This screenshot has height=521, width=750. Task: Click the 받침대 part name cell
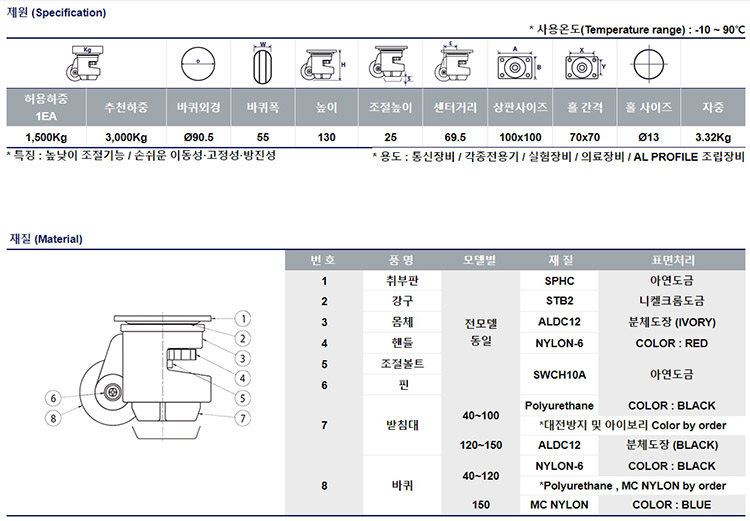point(402,425)
